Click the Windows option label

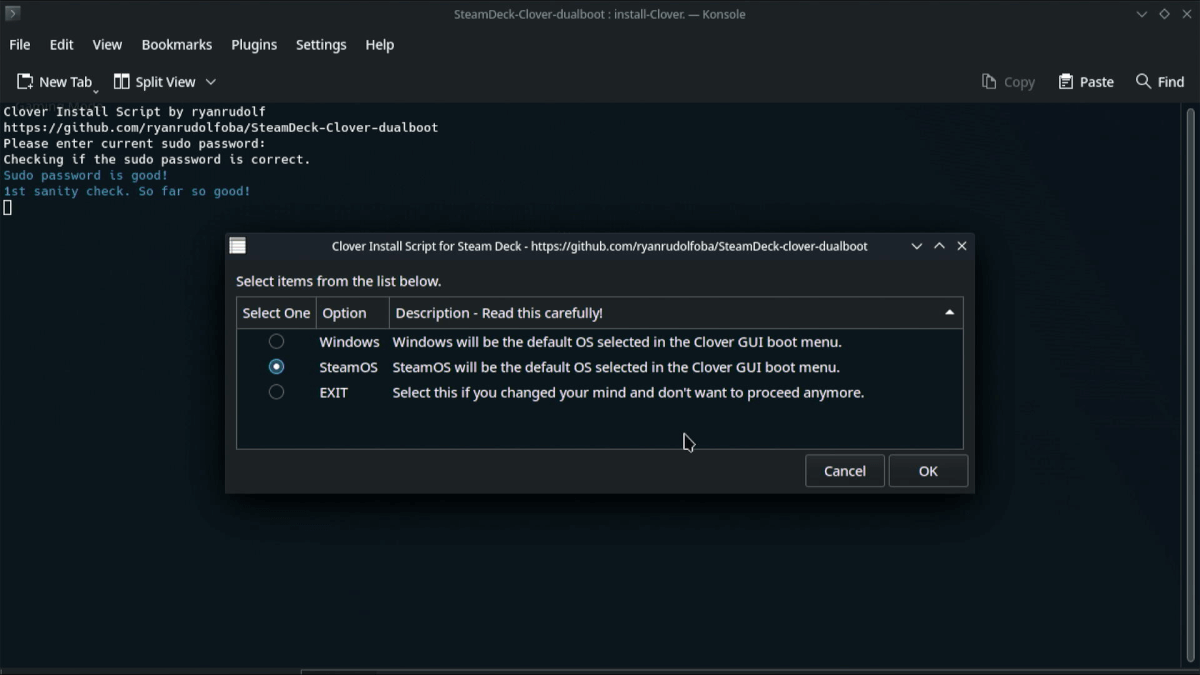349,342
